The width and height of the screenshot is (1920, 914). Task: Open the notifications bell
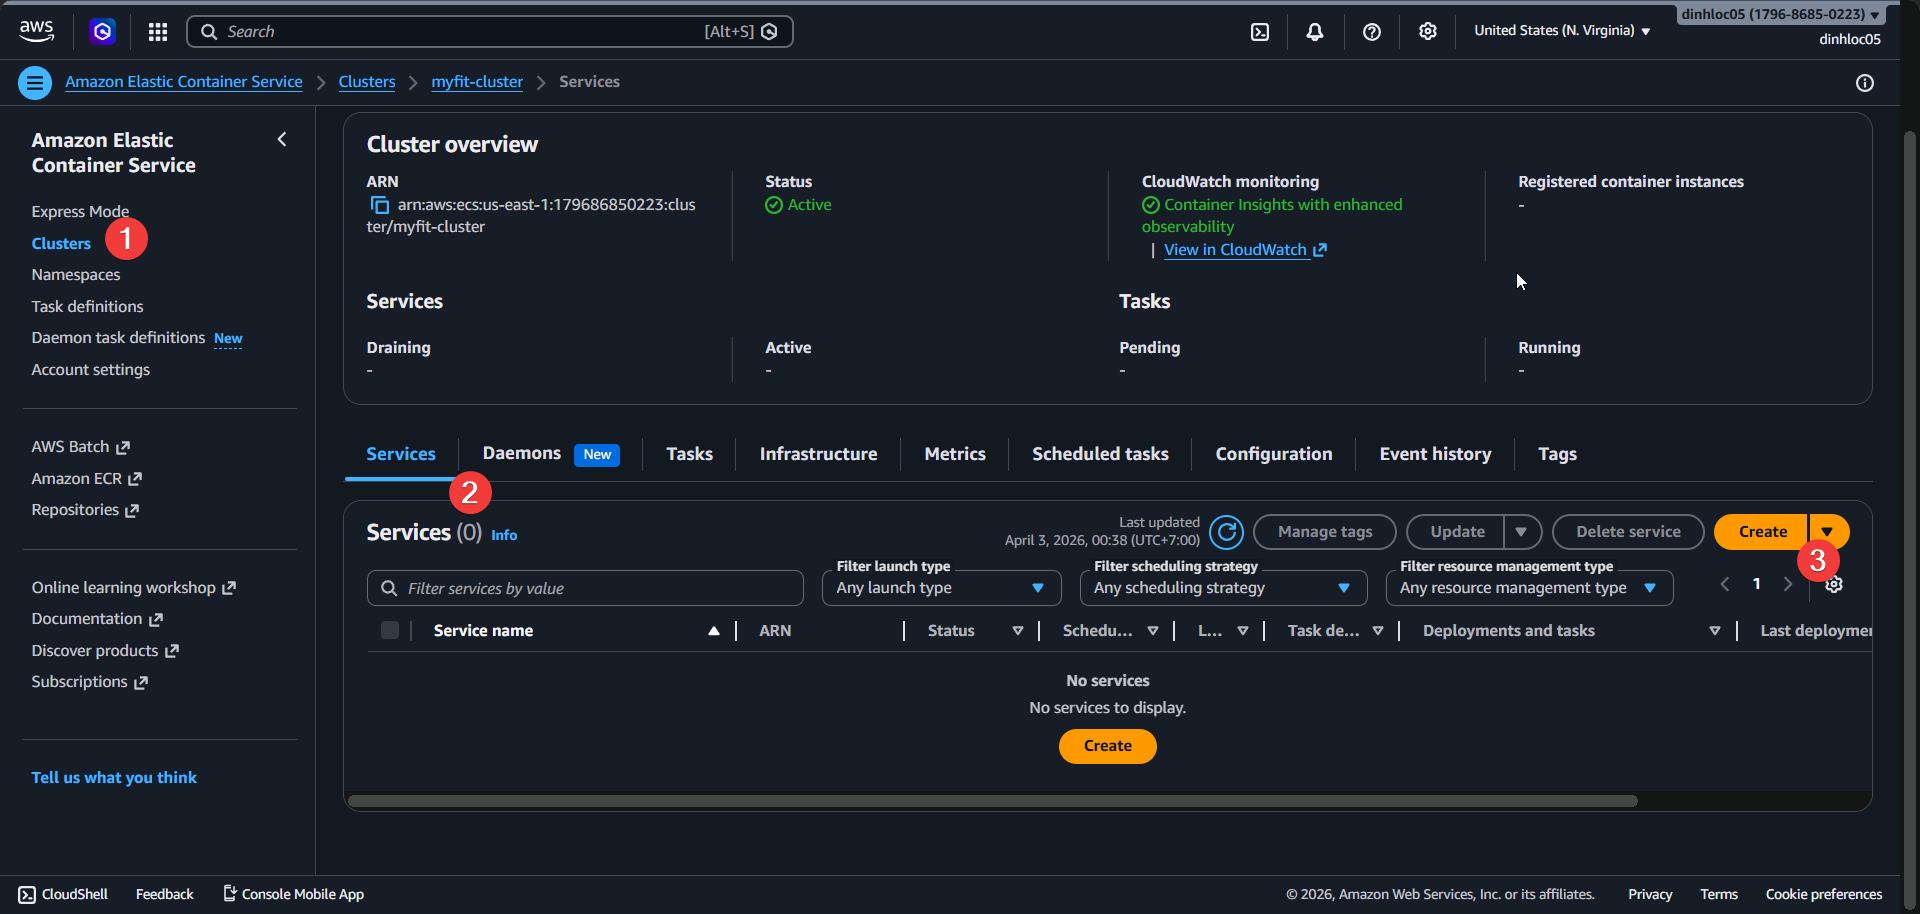(x=1313, y=31)
